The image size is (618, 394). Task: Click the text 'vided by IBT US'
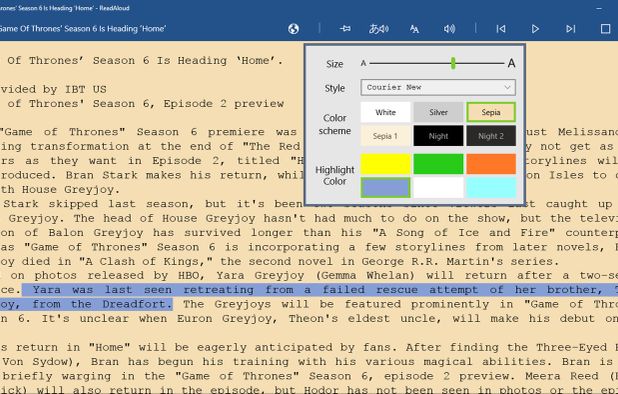click(x=54, y=89)
